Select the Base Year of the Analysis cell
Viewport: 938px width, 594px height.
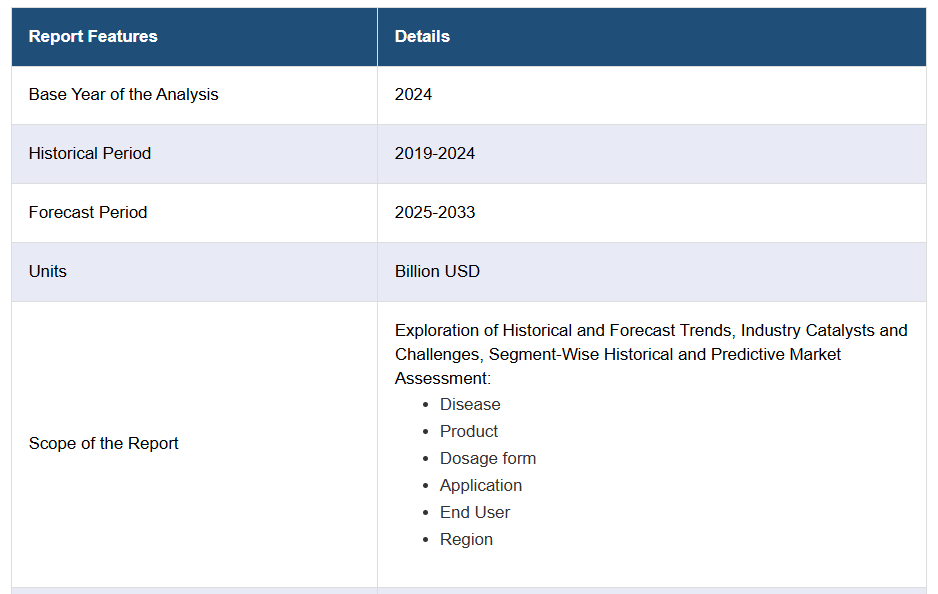(123, 95)
